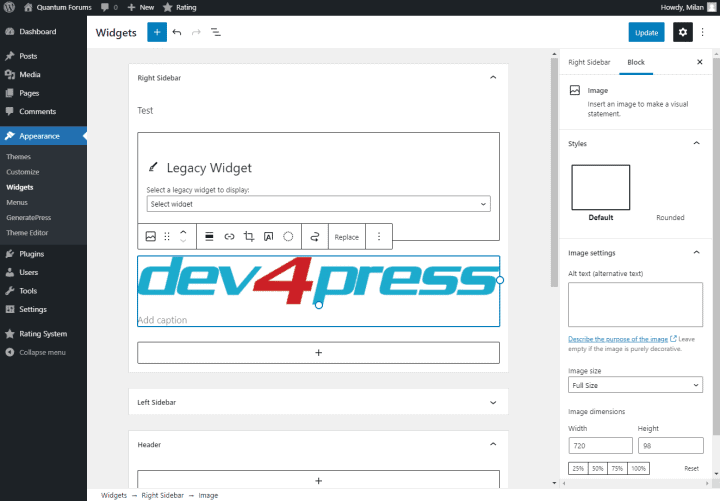The width and height of the screenshot is (720, 501).
Task: Open Theme Editor submenu item
Action: pos(28,233)
